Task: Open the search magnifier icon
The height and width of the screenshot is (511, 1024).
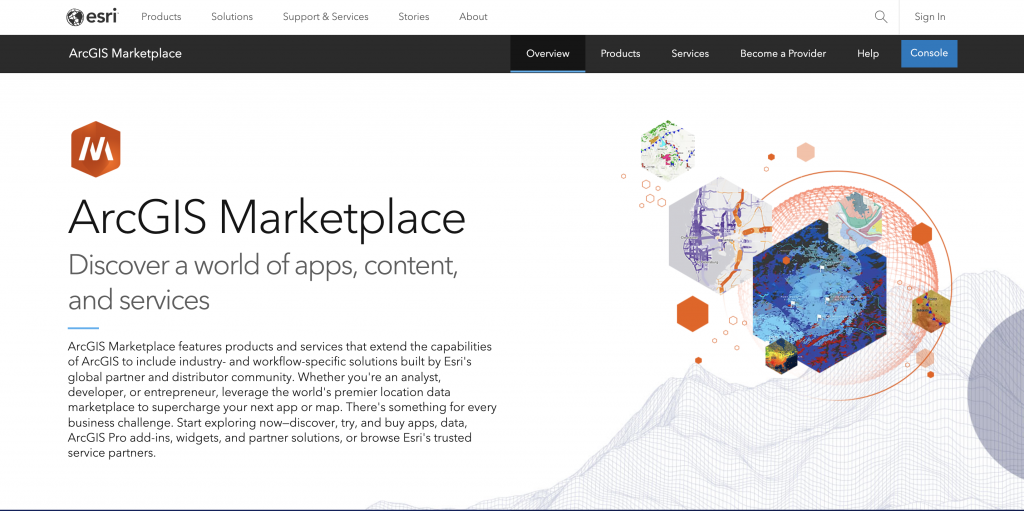Action: (880, 17)
